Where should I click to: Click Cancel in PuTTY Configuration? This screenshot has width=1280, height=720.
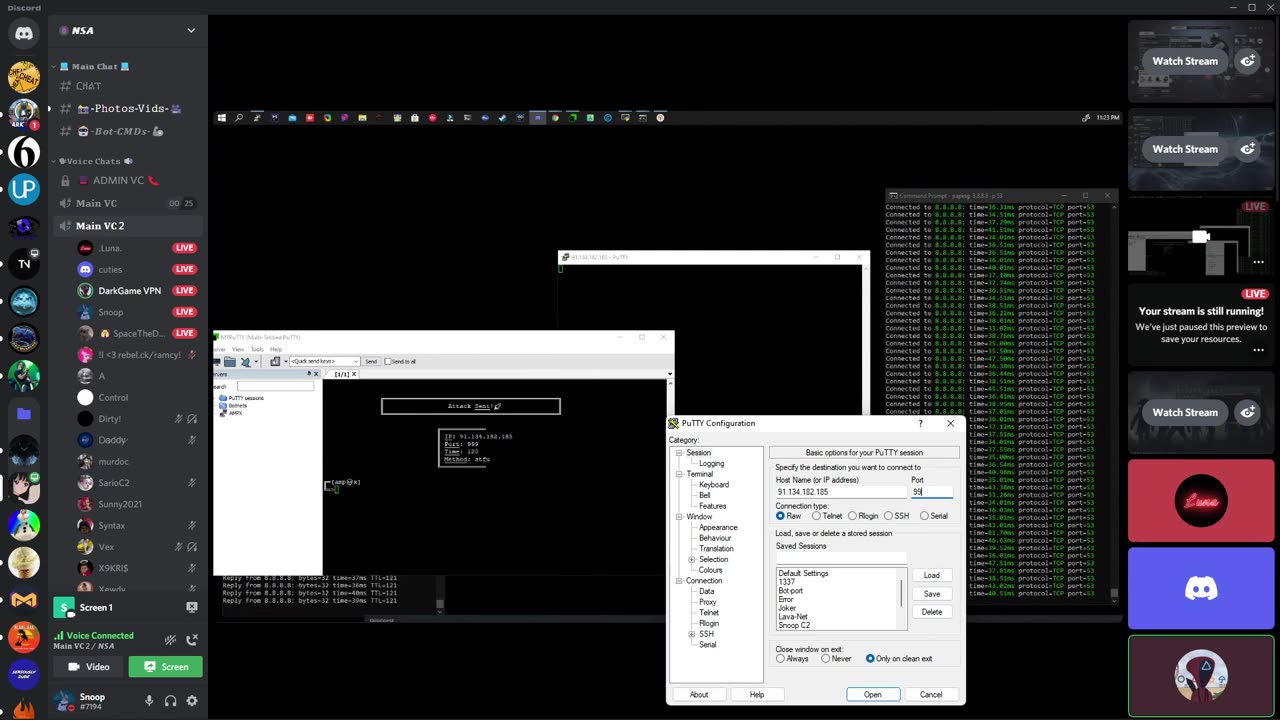click(x=931, y=694)
